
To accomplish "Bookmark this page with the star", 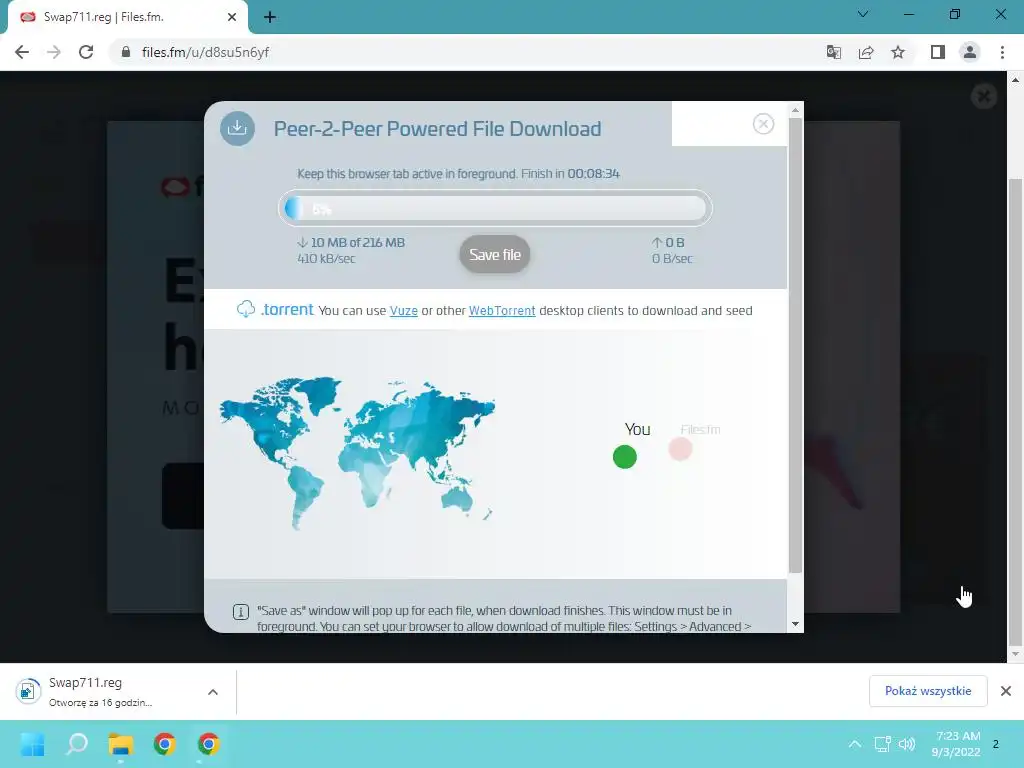I will coord(898,52).
